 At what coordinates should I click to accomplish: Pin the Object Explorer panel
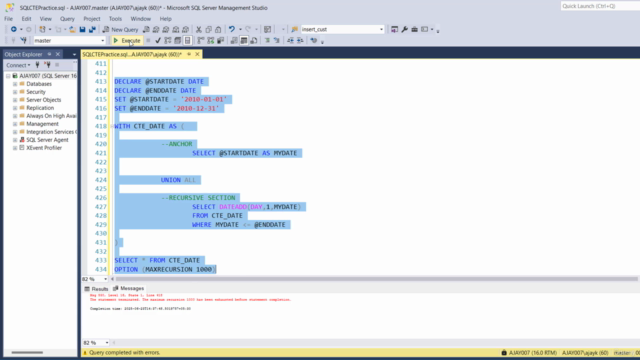[49, 54]
